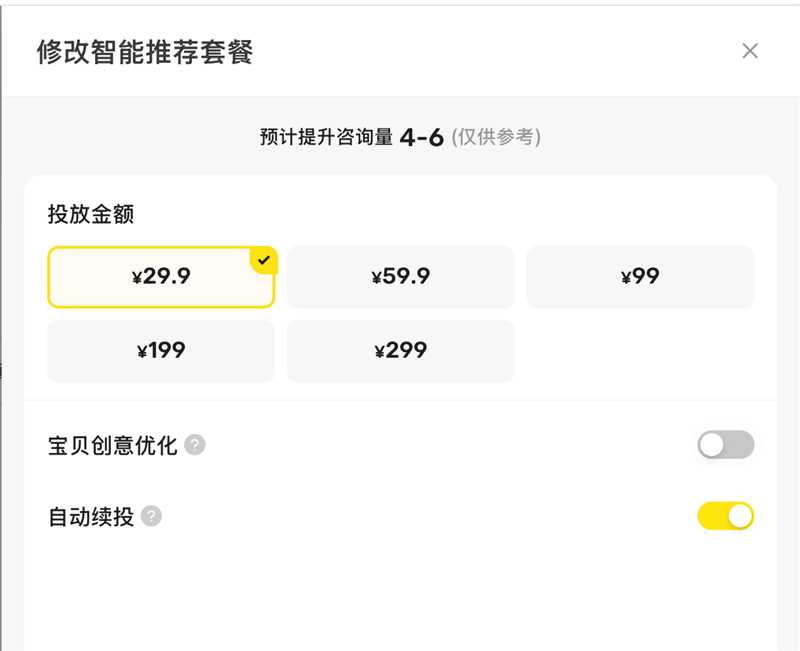The image size is (800, 651).
Task: Click the 投放金额 section heading
Action: [91, 214]
